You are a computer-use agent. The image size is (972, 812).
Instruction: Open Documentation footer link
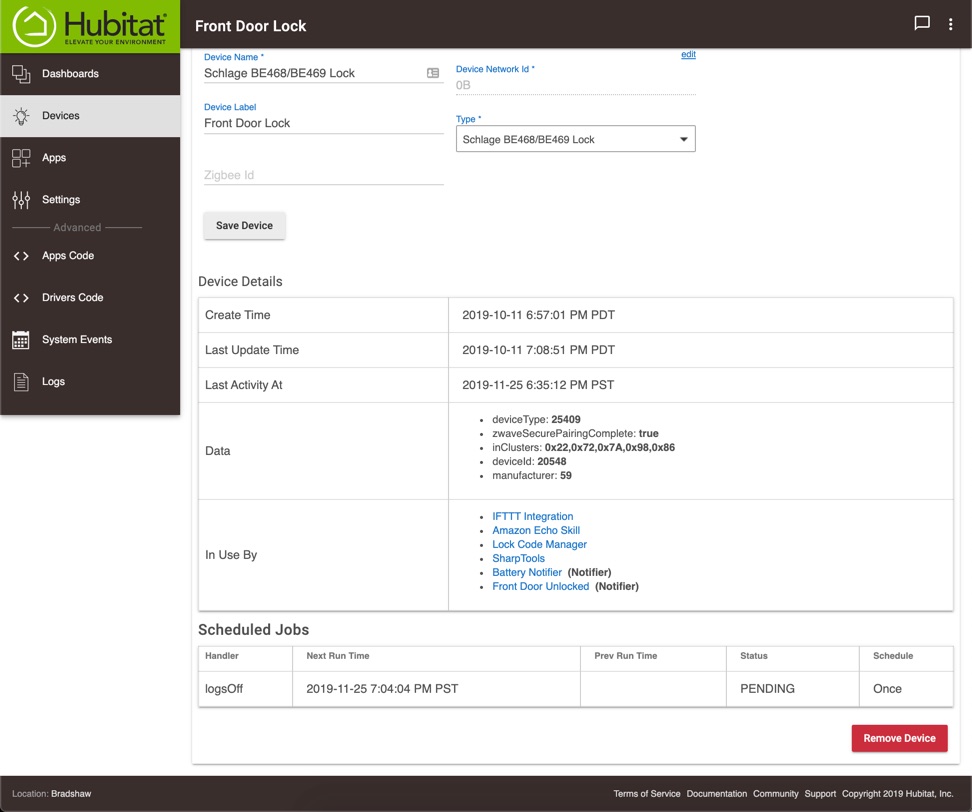coord(717,794)
